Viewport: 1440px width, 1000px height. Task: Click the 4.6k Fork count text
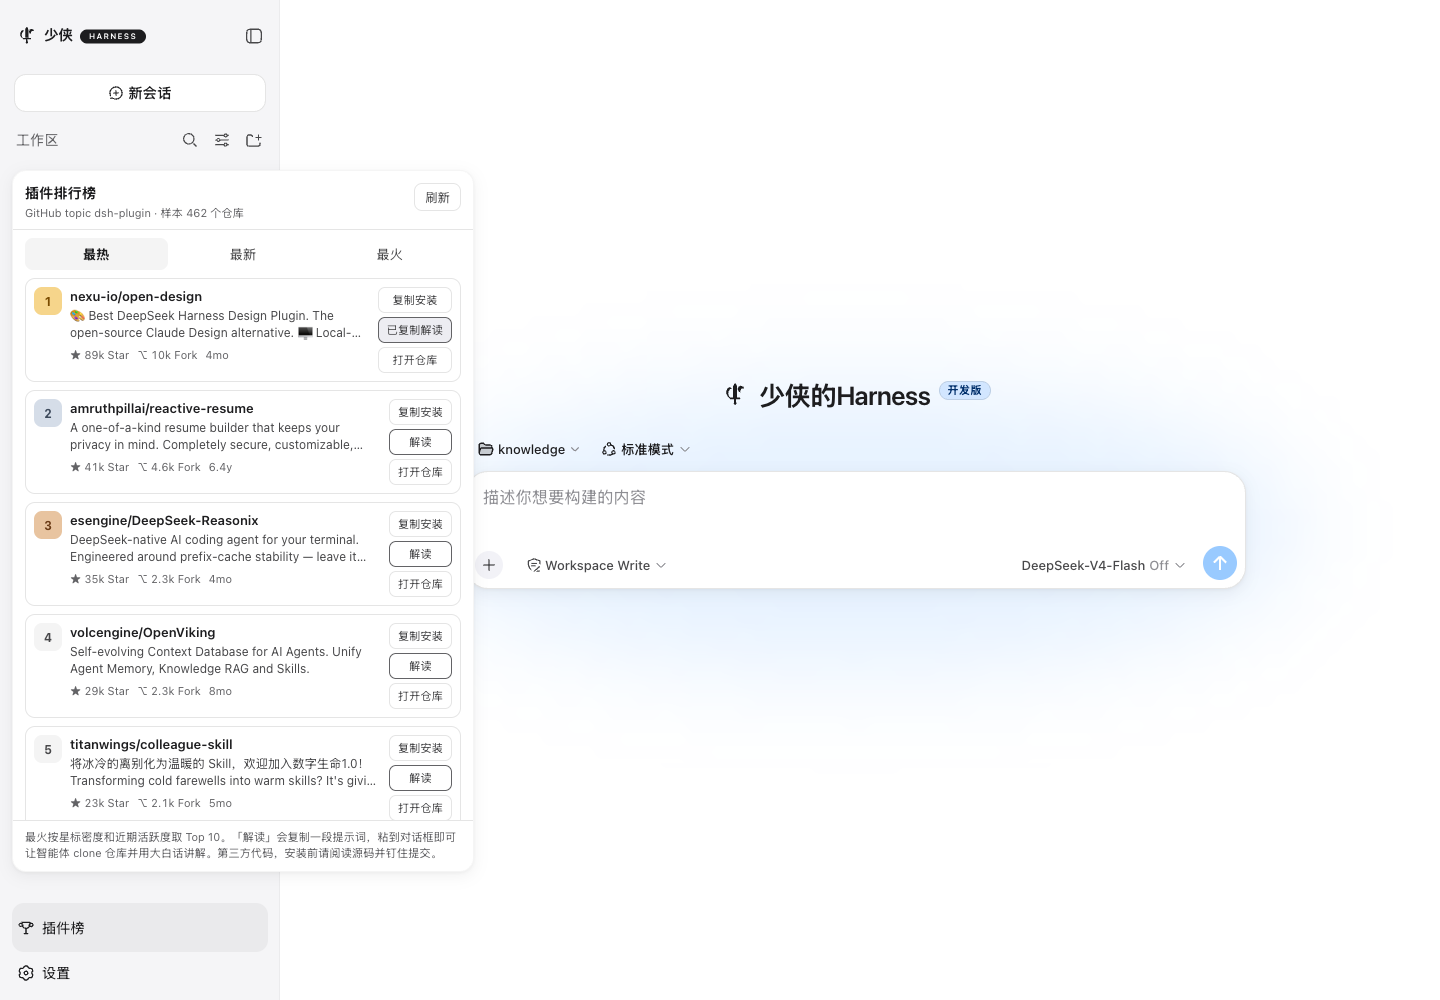169,467
